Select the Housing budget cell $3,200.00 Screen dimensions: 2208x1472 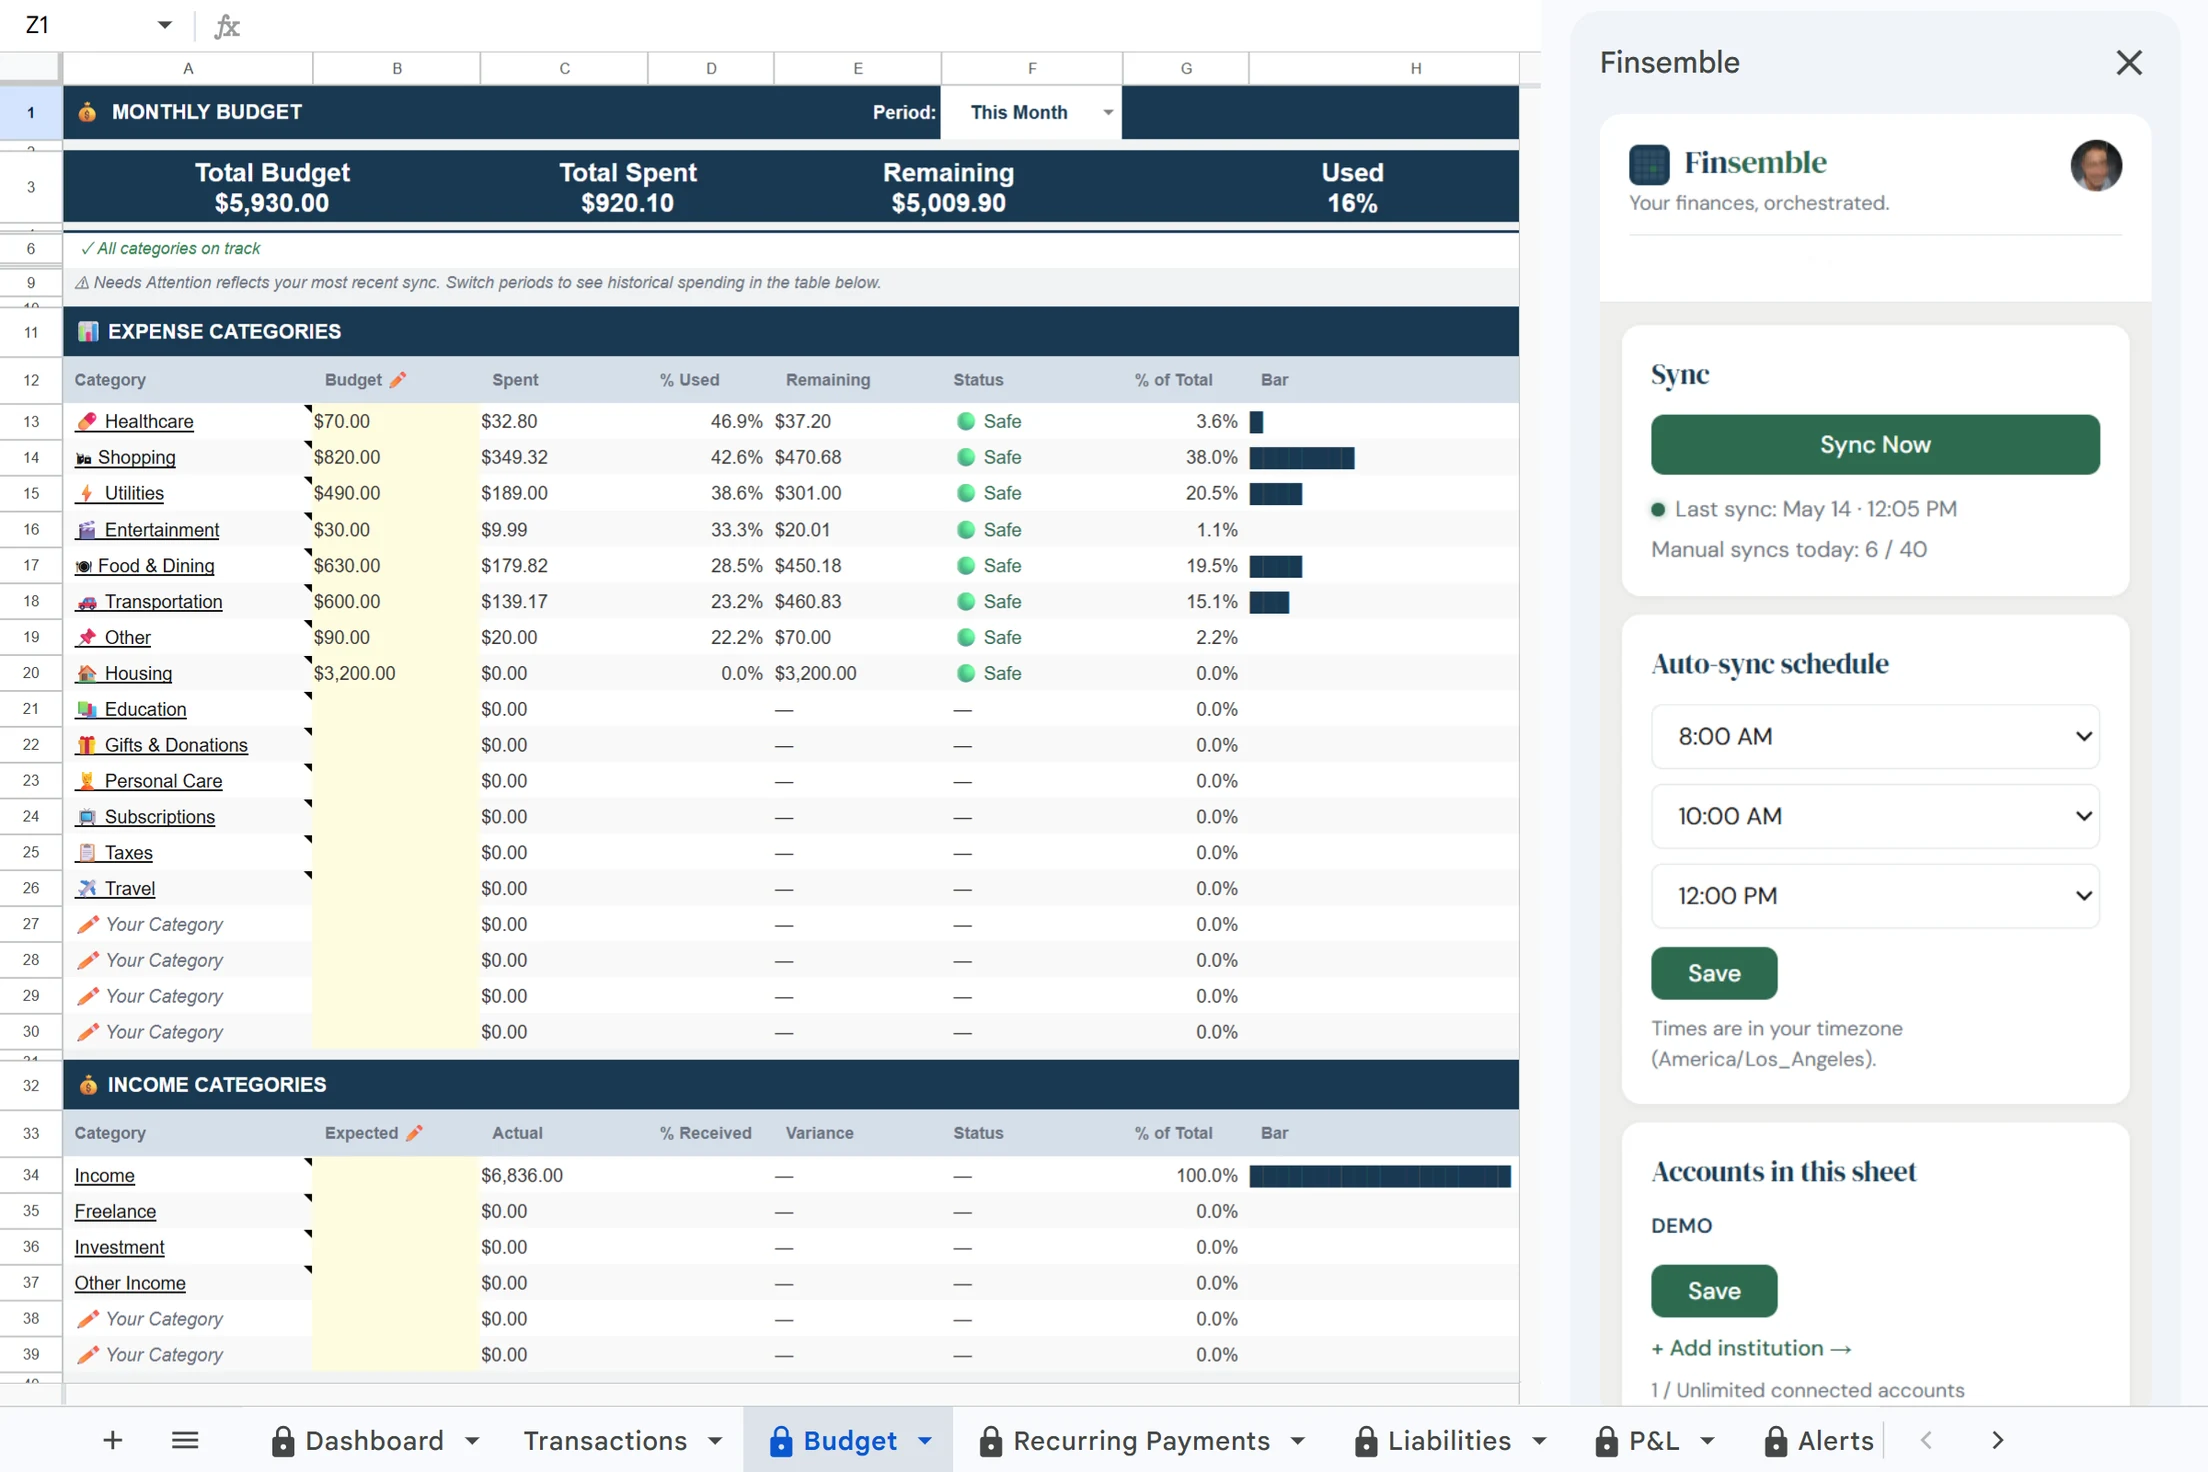pos(396,673)
